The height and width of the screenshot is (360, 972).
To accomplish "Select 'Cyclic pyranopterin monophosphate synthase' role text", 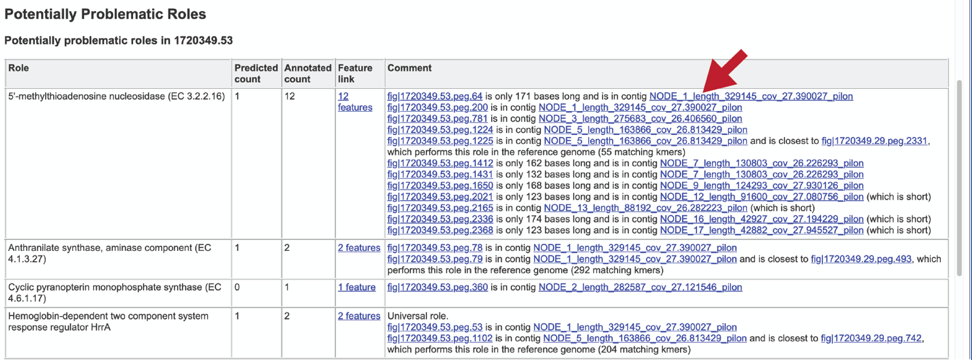I will (x=114, y=293).
